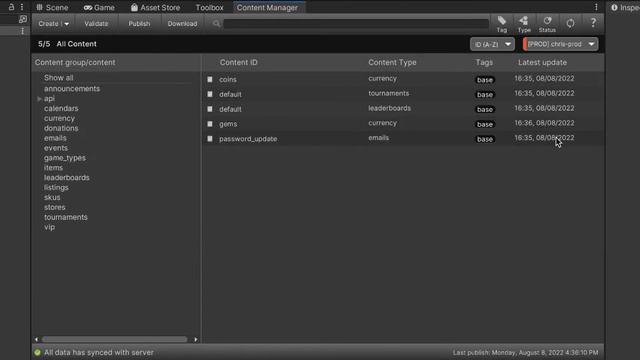The width and height of the screenshot is (640, 360).
Task: Click the Last publish status text
Action: pyautogui.click(x=525, y=352)
